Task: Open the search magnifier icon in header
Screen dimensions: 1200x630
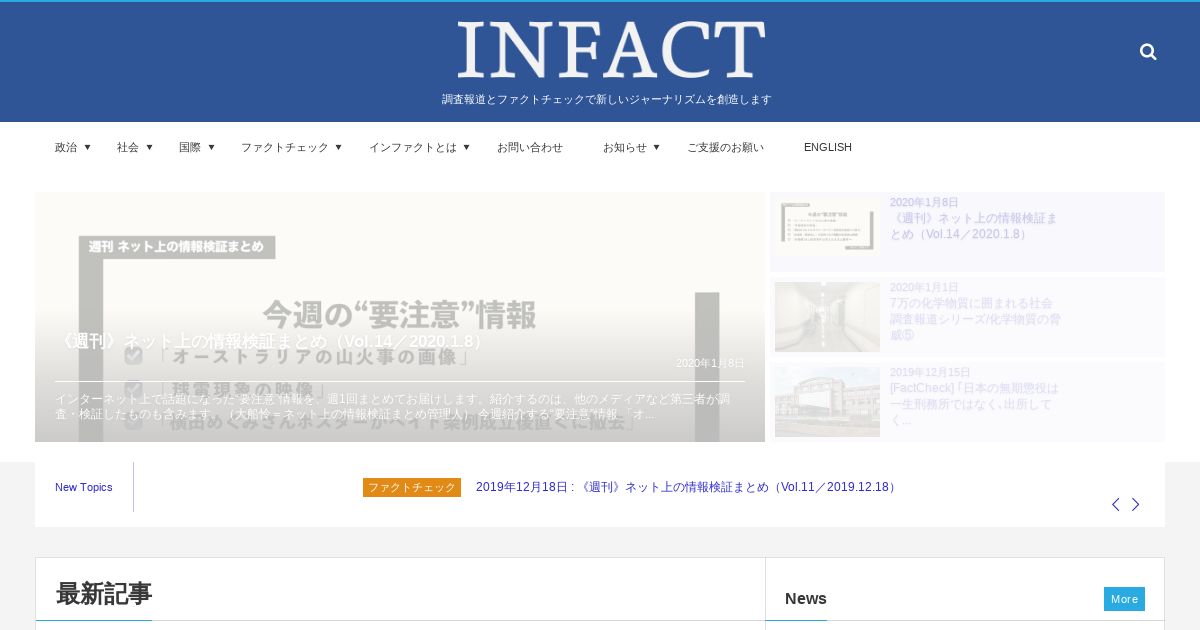Action: 1148,52
